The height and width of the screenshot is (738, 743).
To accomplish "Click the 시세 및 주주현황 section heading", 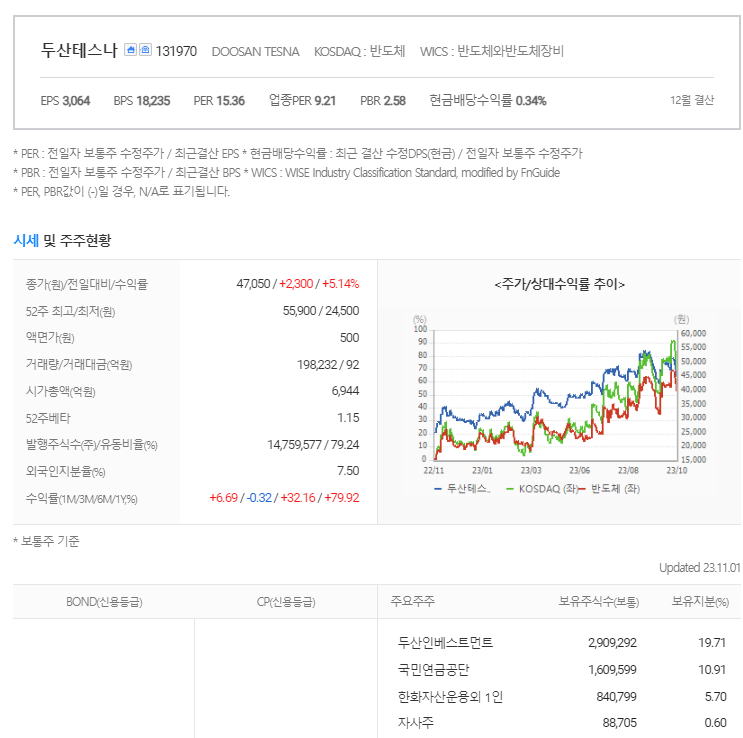I will pos(62,240).
